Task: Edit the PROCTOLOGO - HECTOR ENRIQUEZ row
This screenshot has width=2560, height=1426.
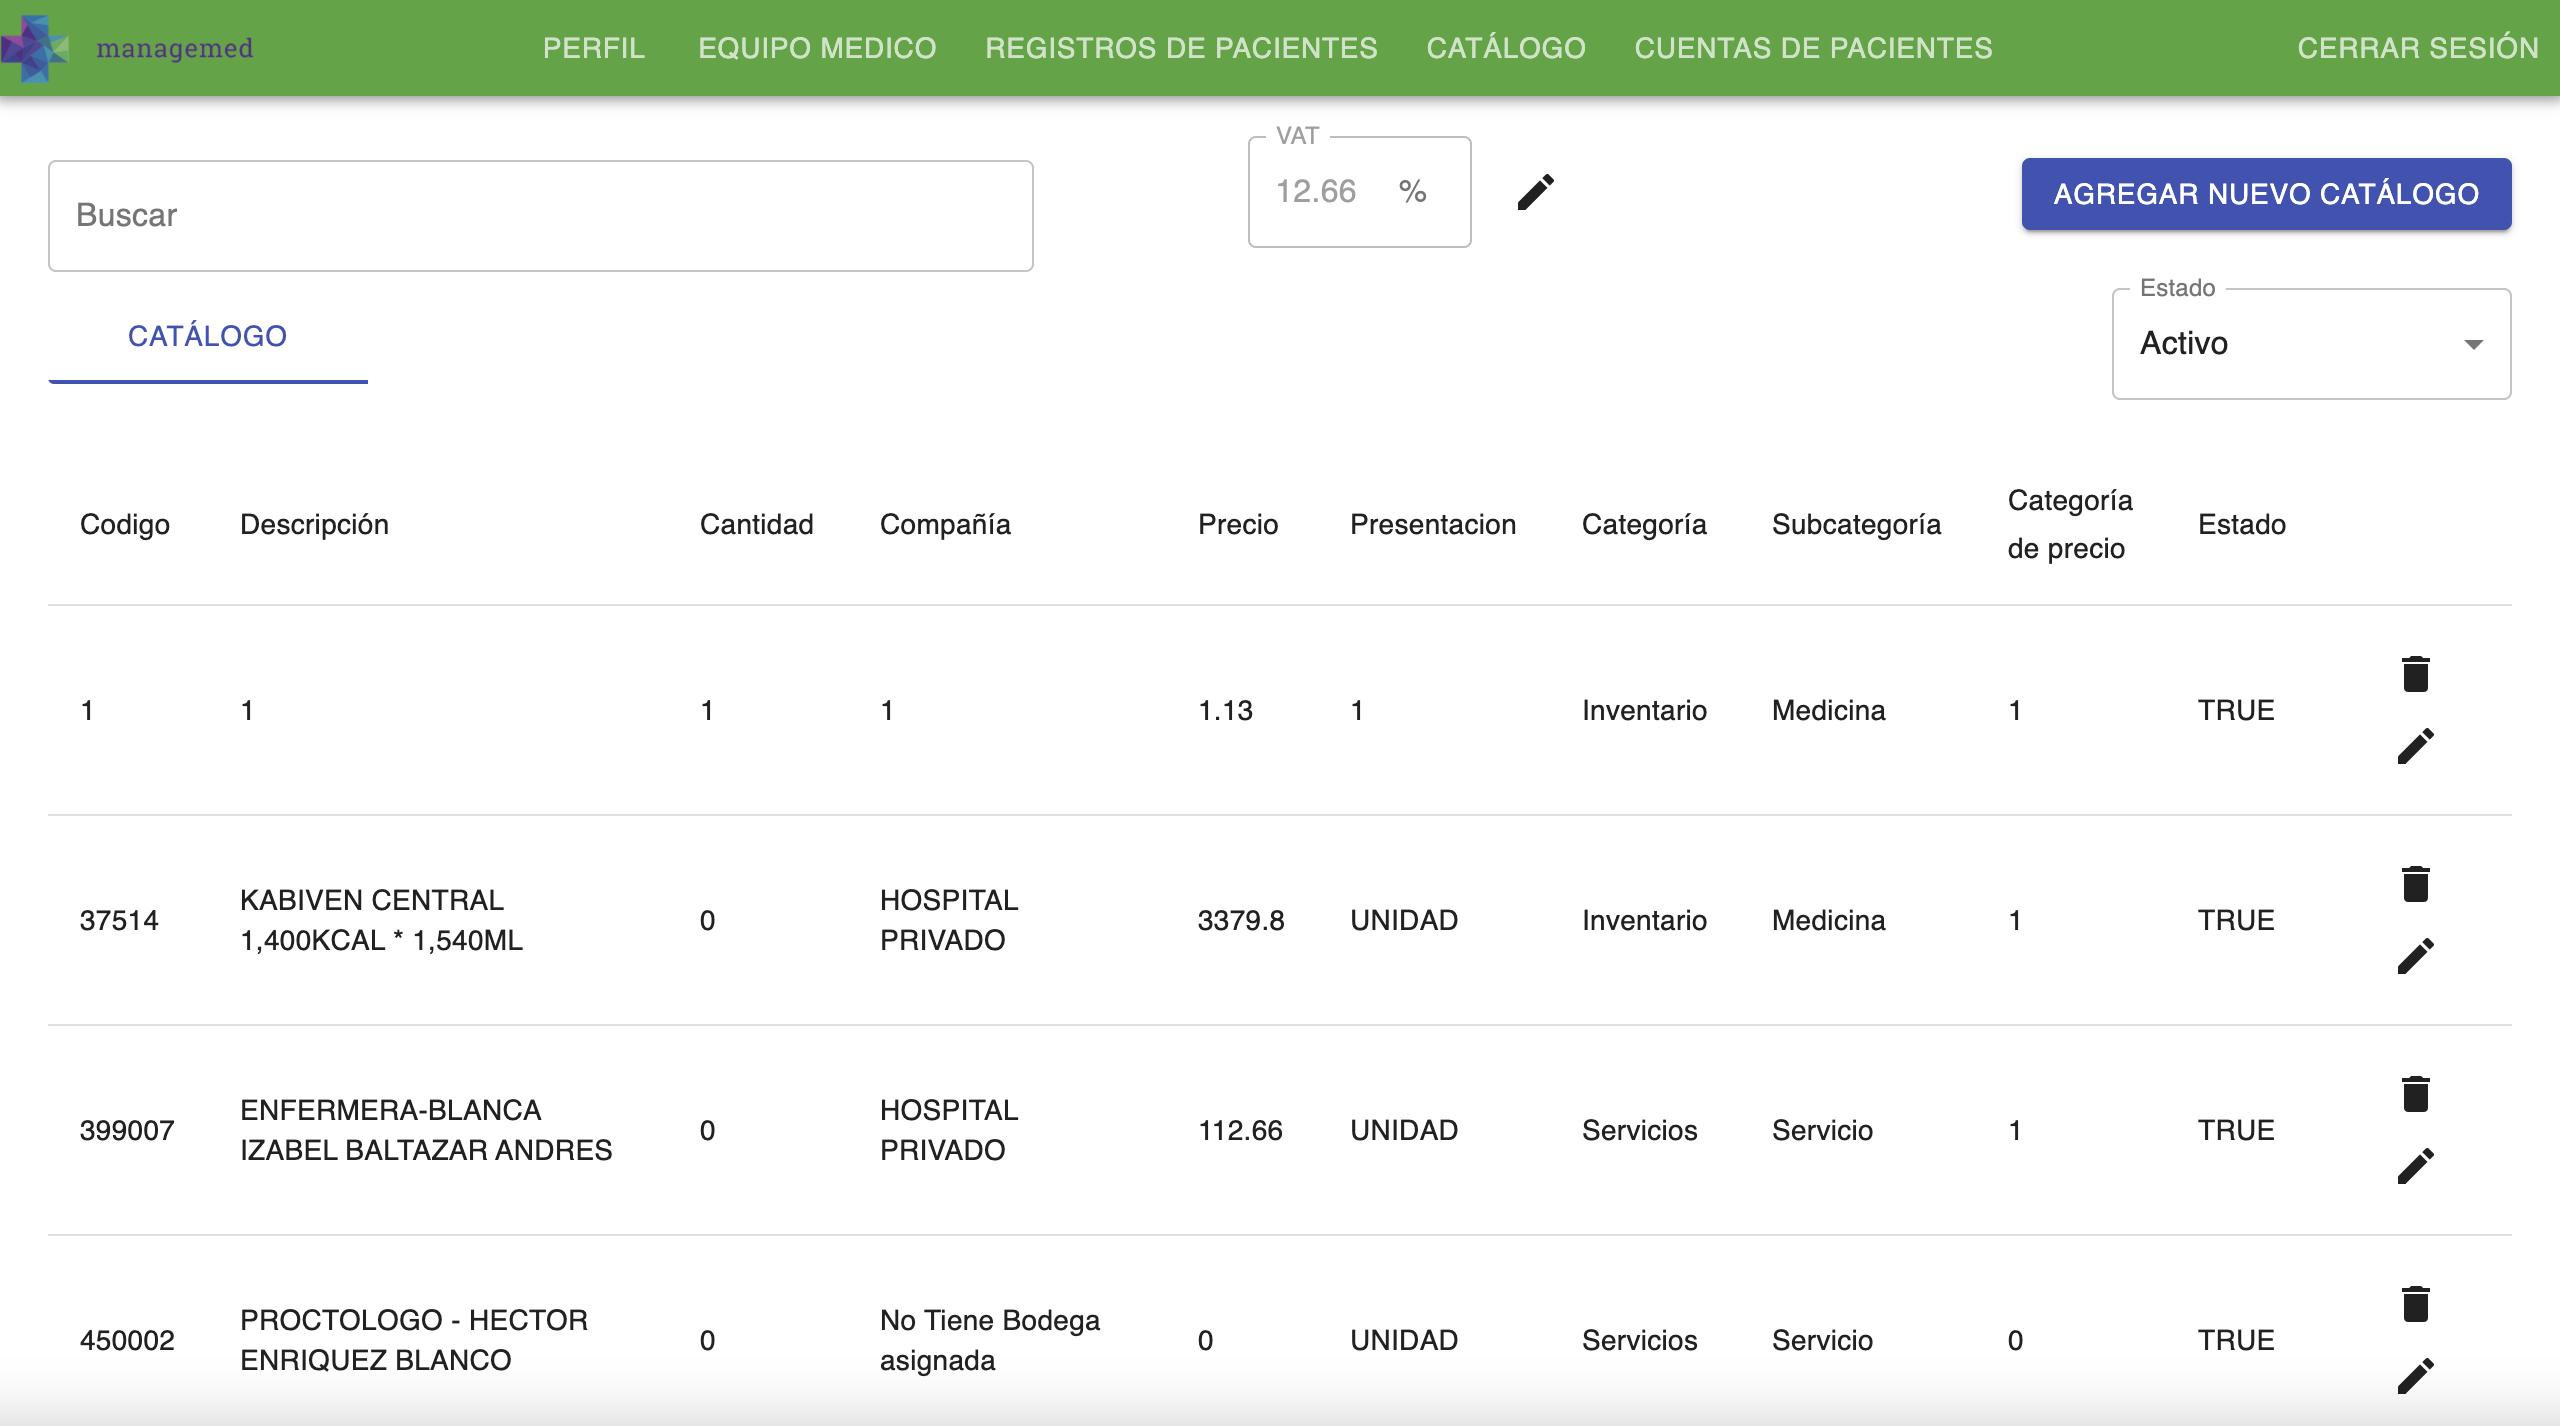Action: coord(2415,1376)
